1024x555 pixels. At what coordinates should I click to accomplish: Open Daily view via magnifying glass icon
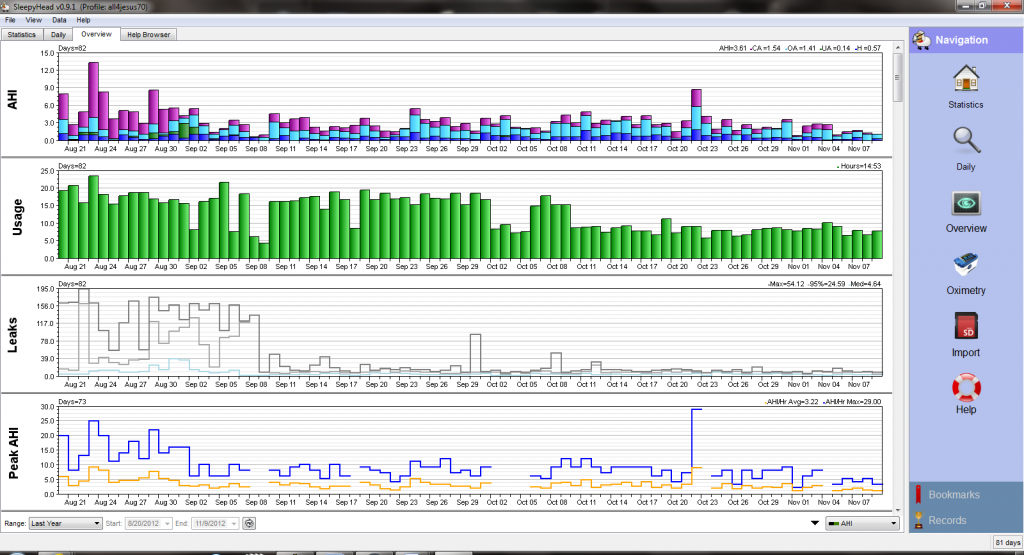pos(965,140)
